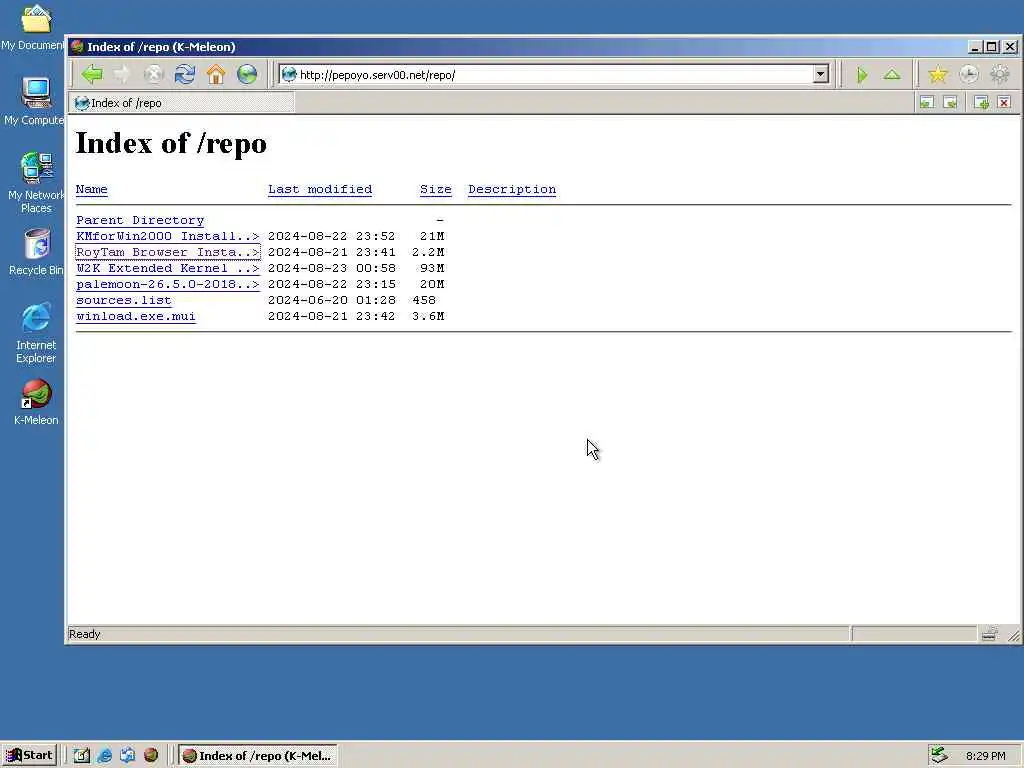This screenshot has height=768, width=1024.
Task: Click Show Desktop in quick launch
Action: pyautogui.click(x=81, y=756)
